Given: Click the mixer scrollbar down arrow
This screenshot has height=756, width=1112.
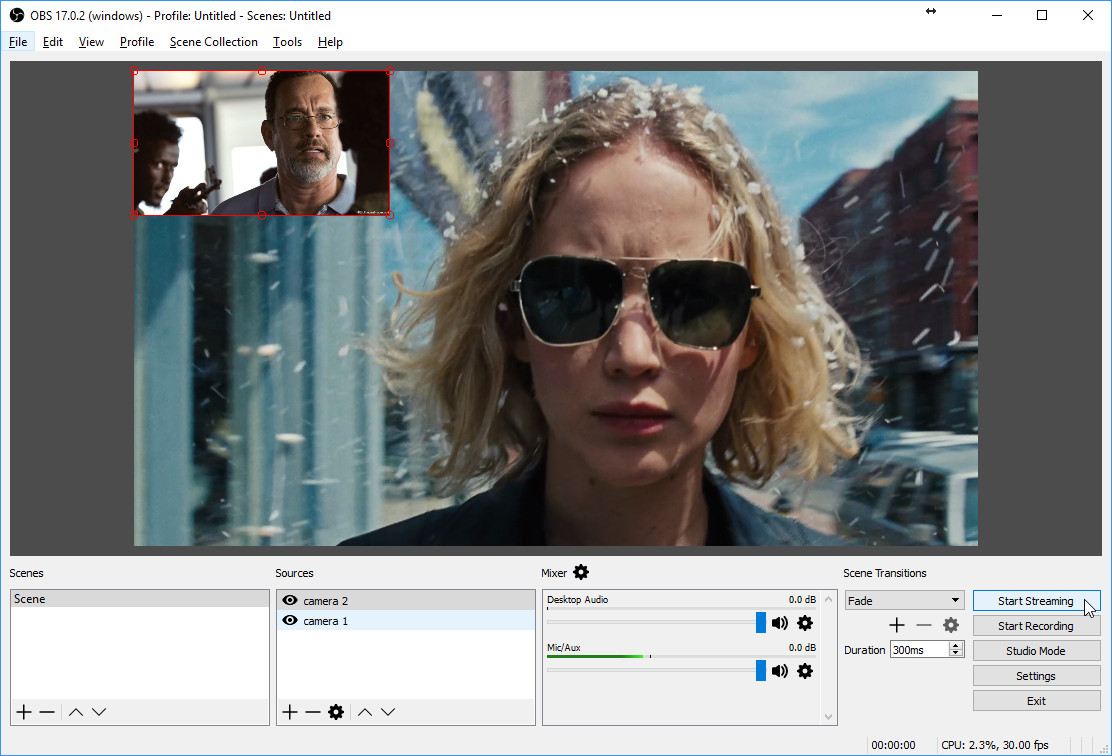Looking at the screenshot, I should tap(828, 716).
